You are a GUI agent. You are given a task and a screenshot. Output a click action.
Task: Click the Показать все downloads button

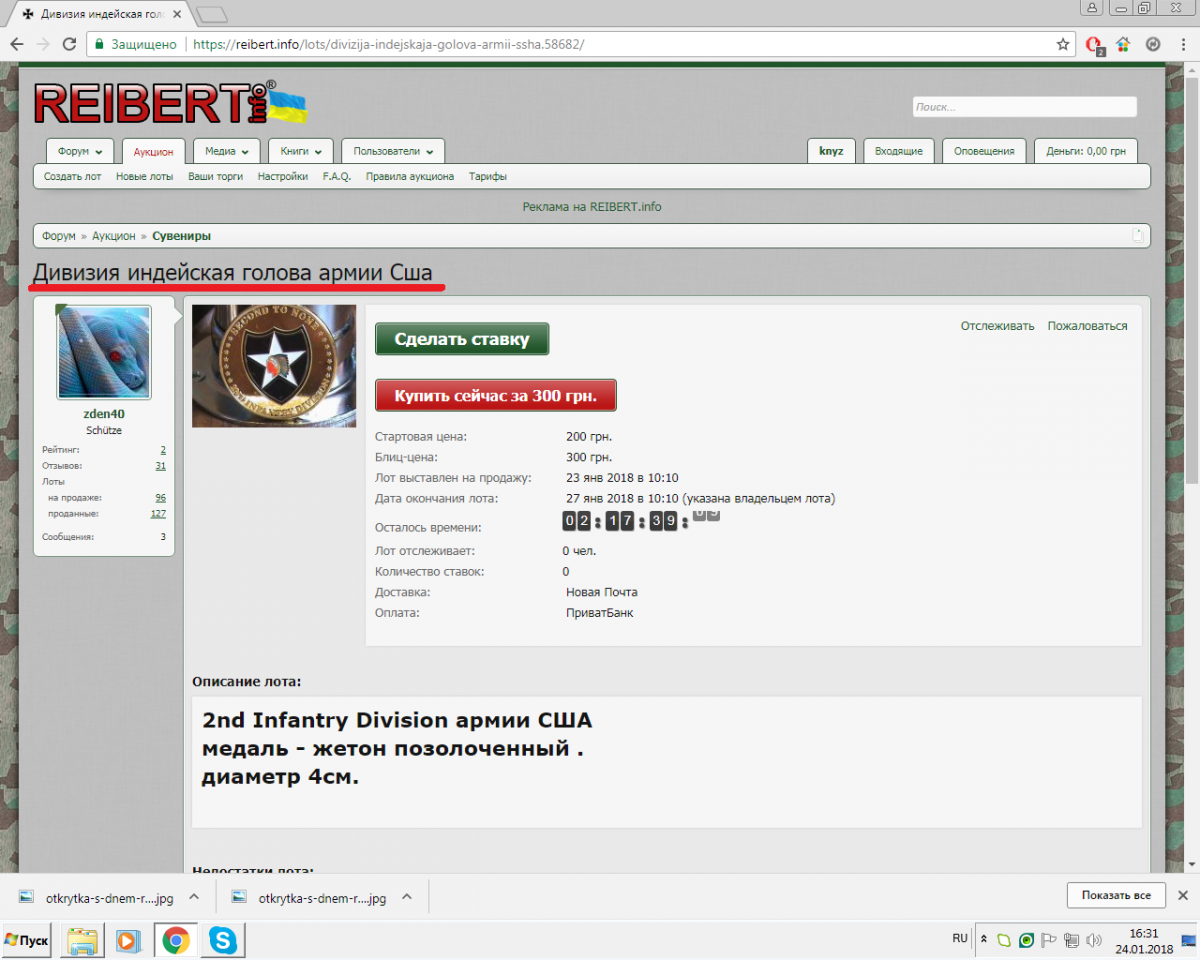1116,895
